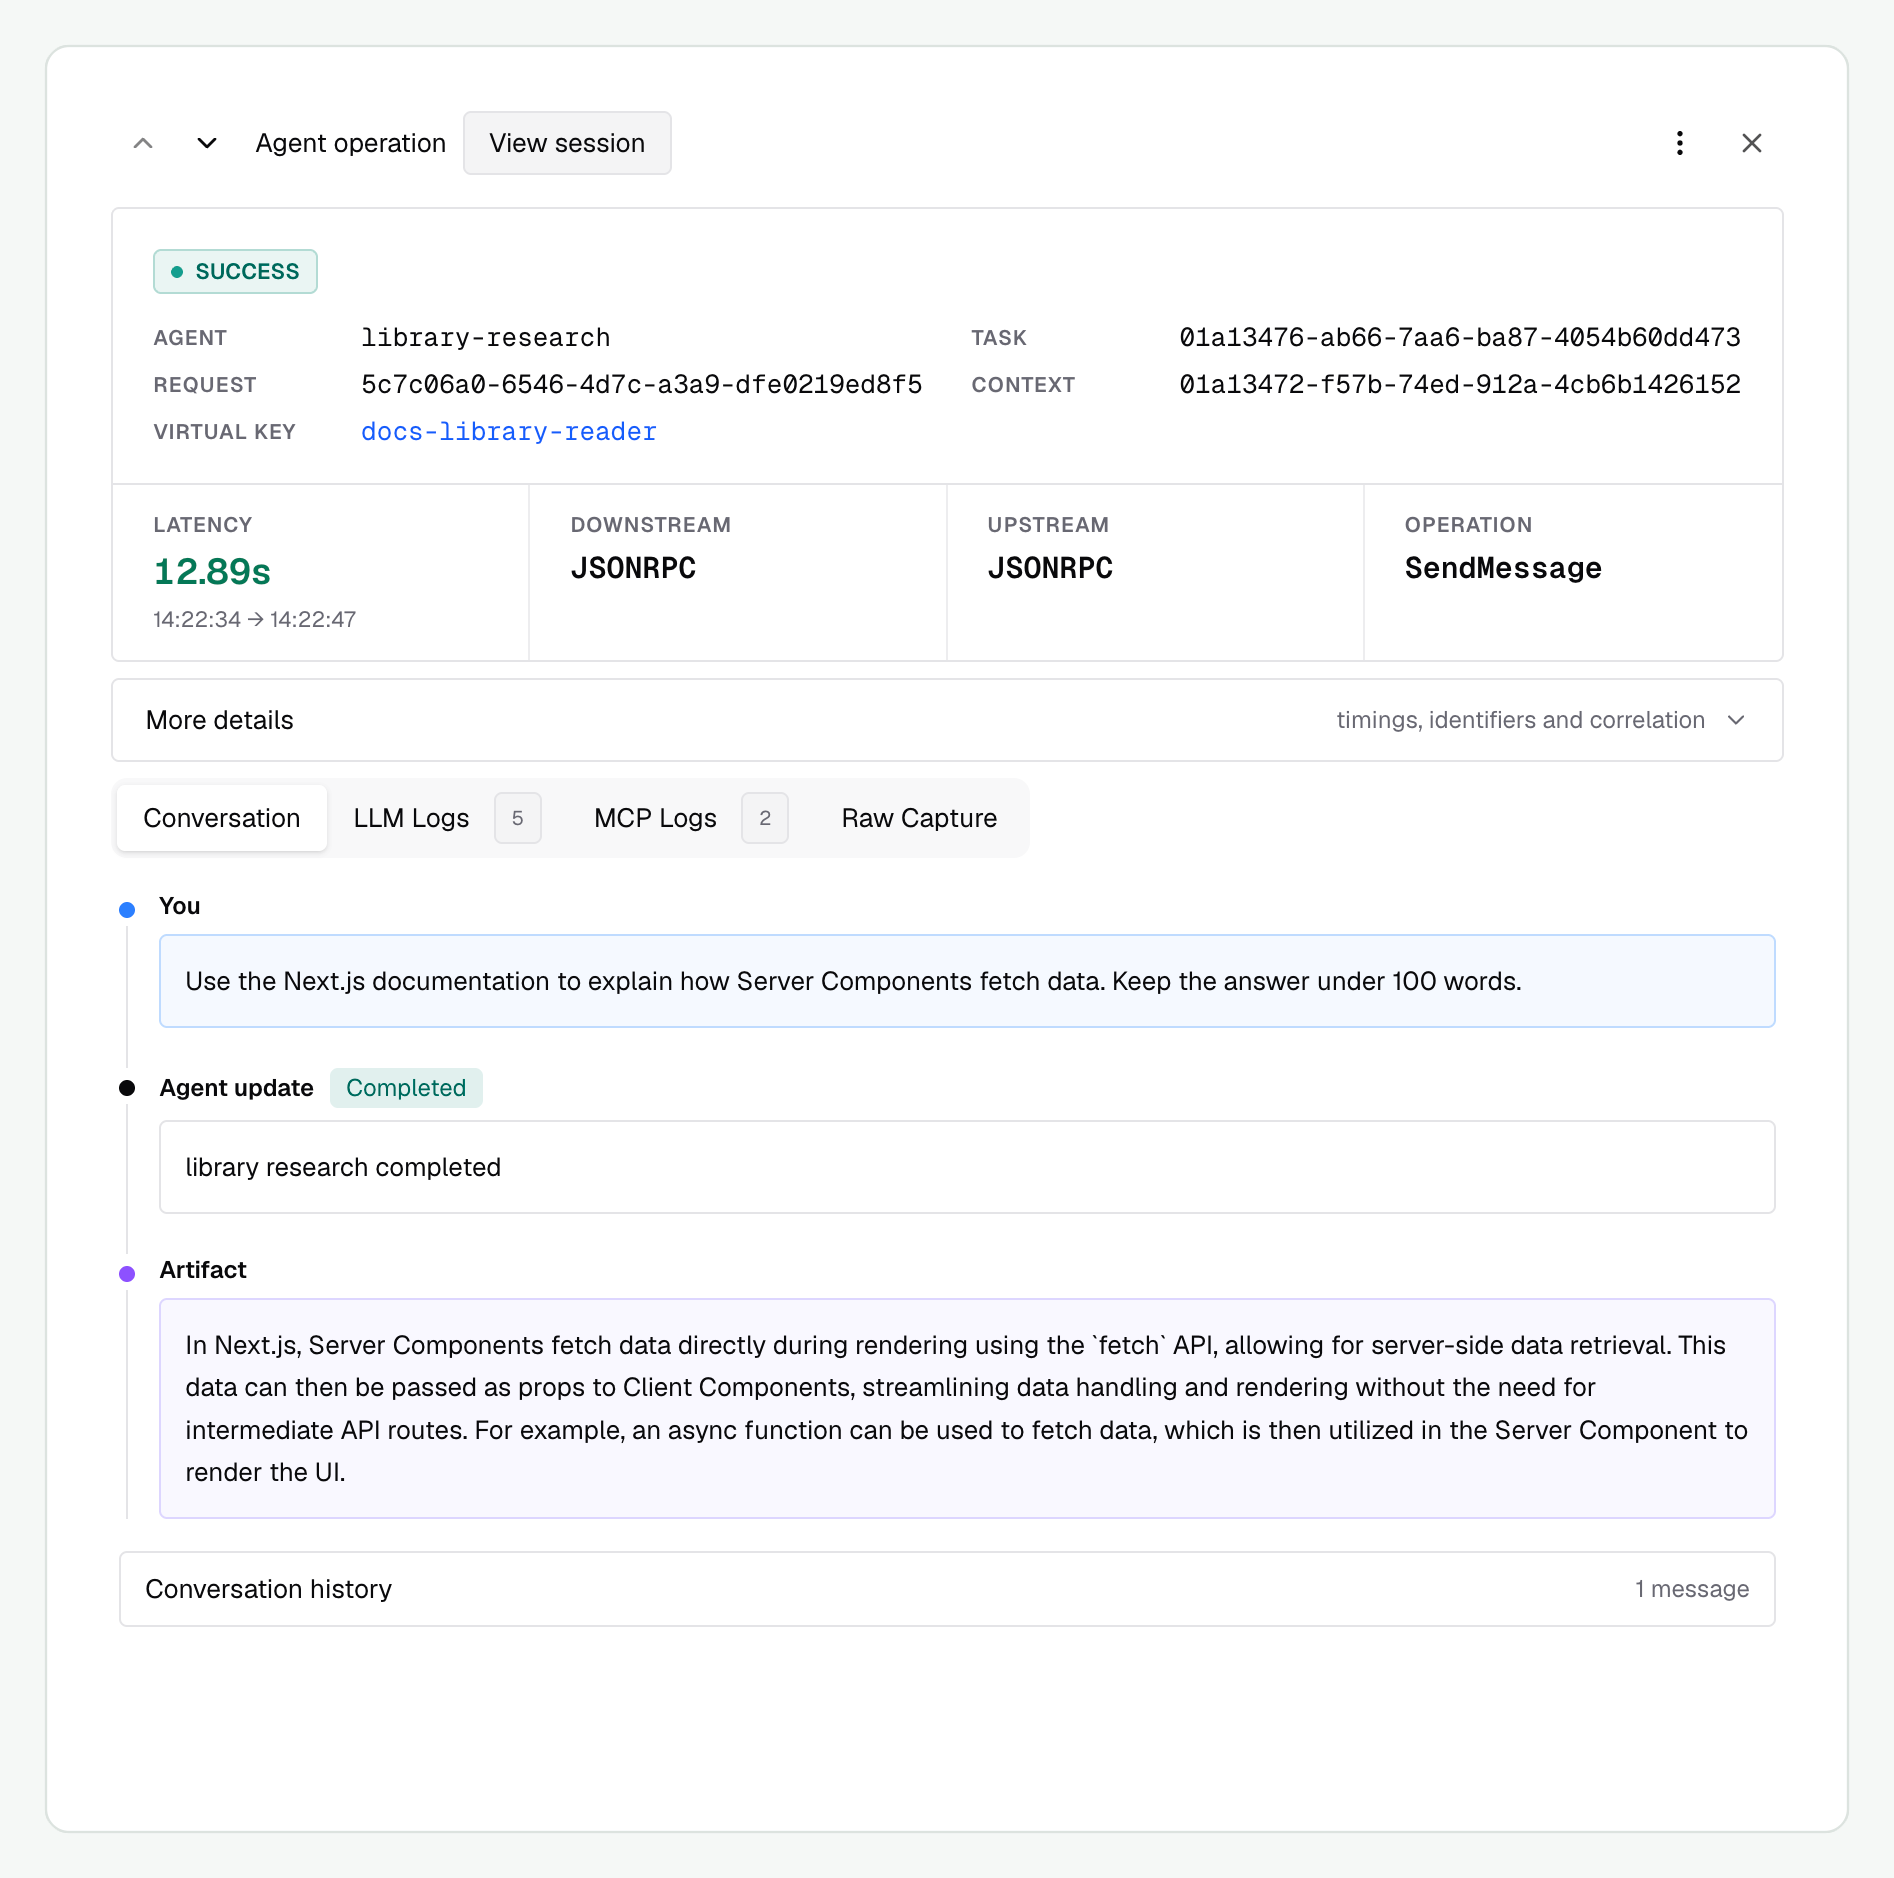Click the purple Artifact timeline dot
Screen dimensions: 1894x1878
[127, 1273]
